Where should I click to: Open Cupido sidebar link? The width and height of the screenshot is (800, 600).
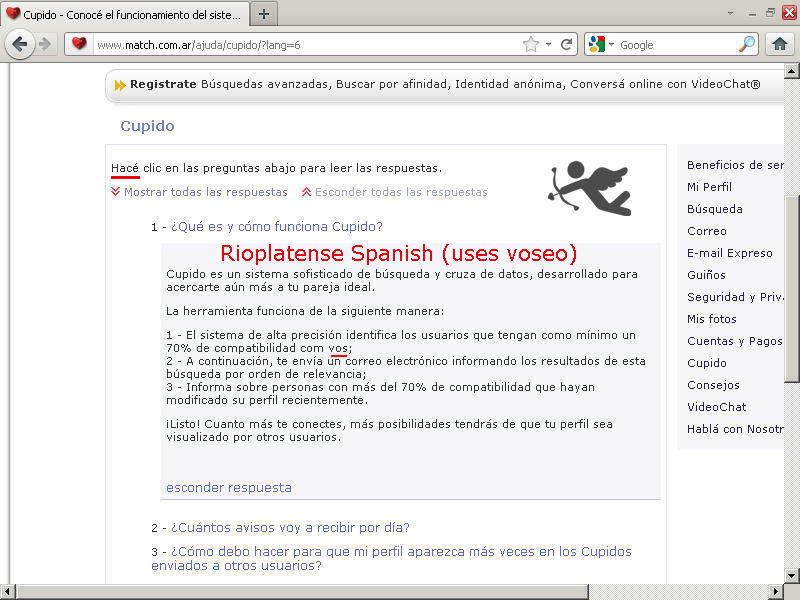(x=707, y=363)
